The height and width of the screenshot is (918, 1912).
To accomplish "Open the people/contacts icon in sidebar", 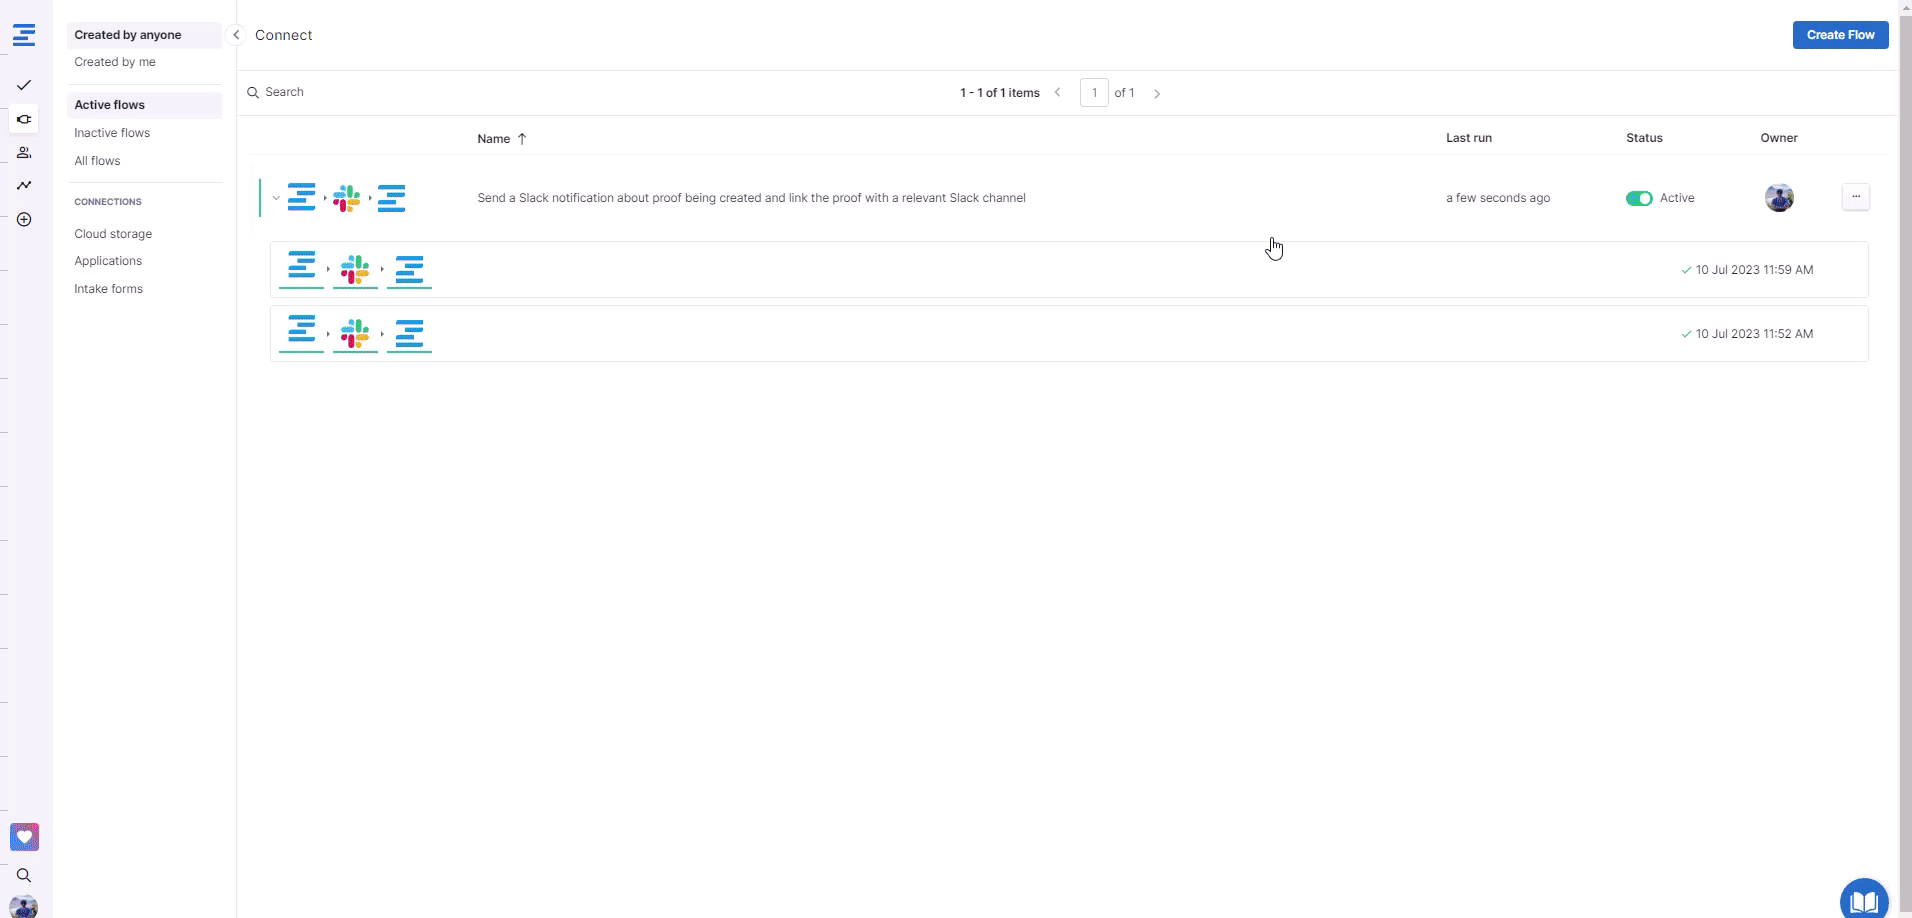I will pyautogui.click(x=24, y=153).
